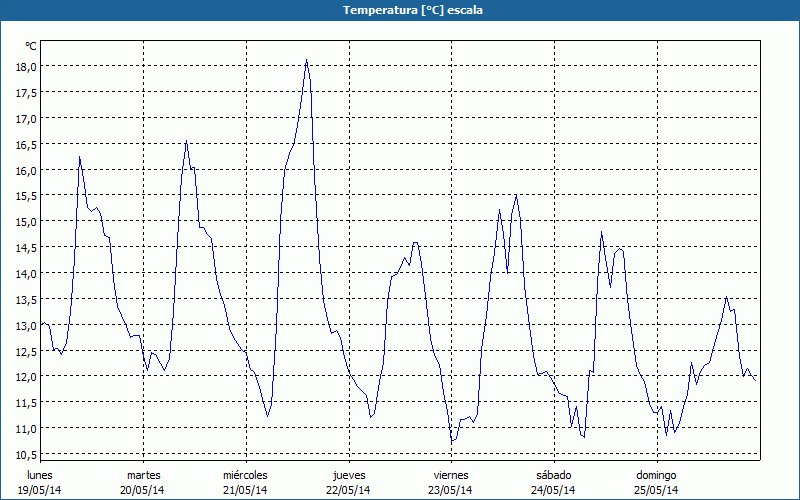Select the 'viernes' day label
Screen dimensions: 800x500
point(451,475)
